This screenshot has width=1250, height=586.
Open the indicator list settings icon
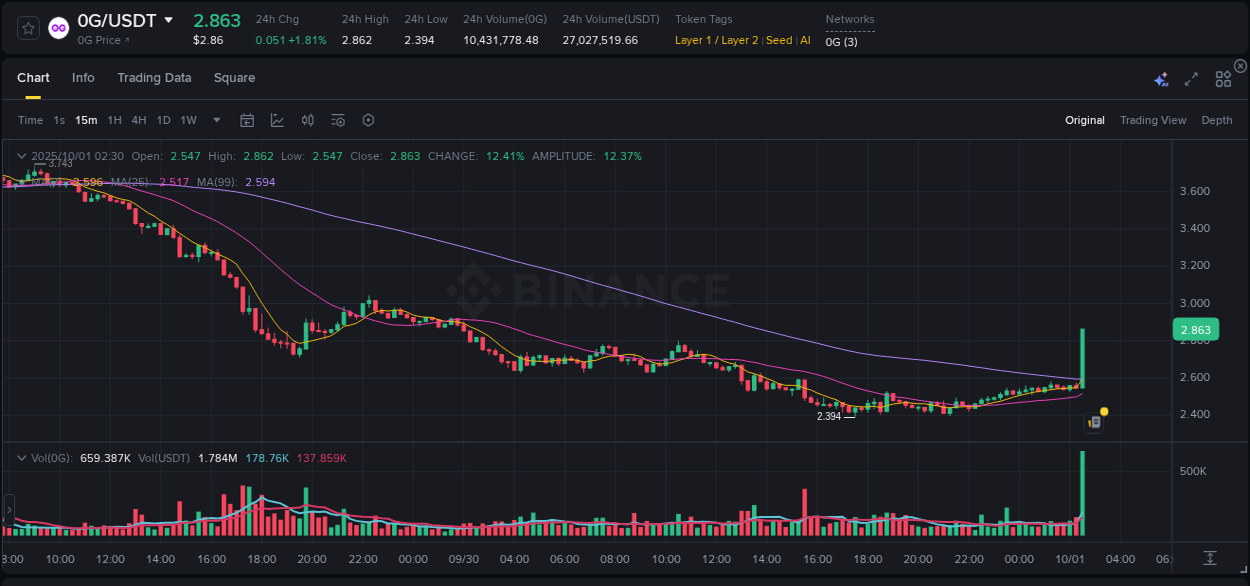[337, 120]
